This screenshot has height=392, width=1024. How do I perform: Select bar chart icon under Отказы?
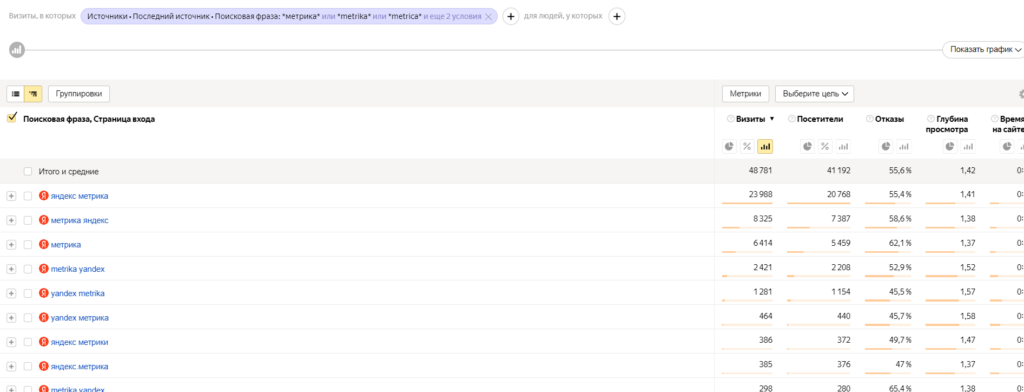coord(904,147)
